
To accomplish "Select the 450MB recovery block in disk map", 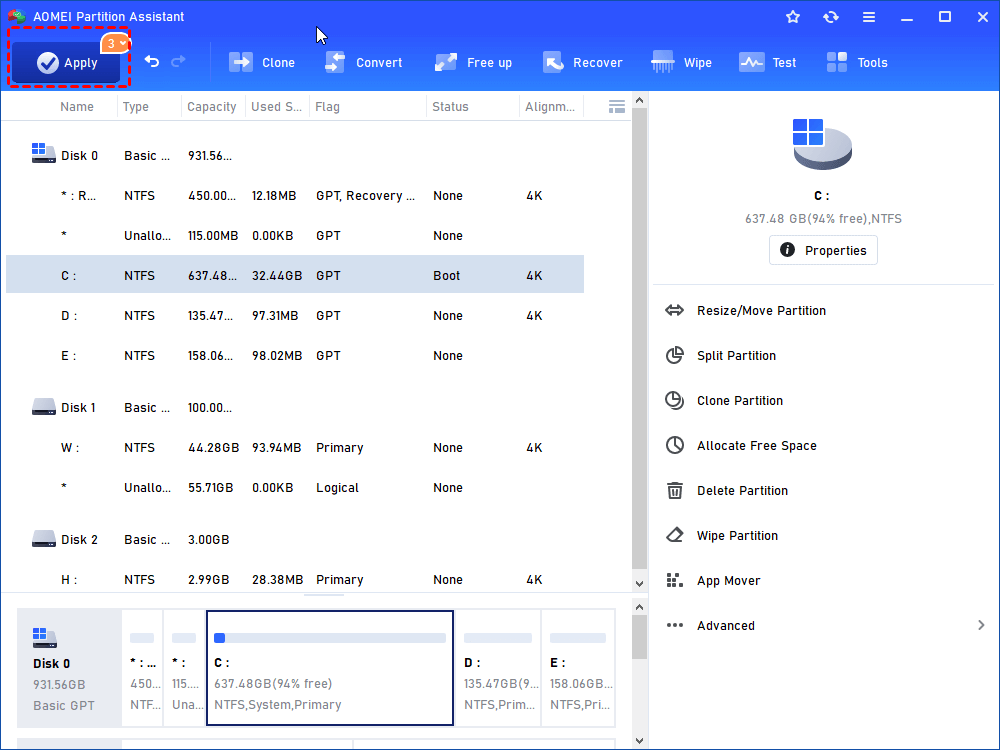I will [142, 668].
